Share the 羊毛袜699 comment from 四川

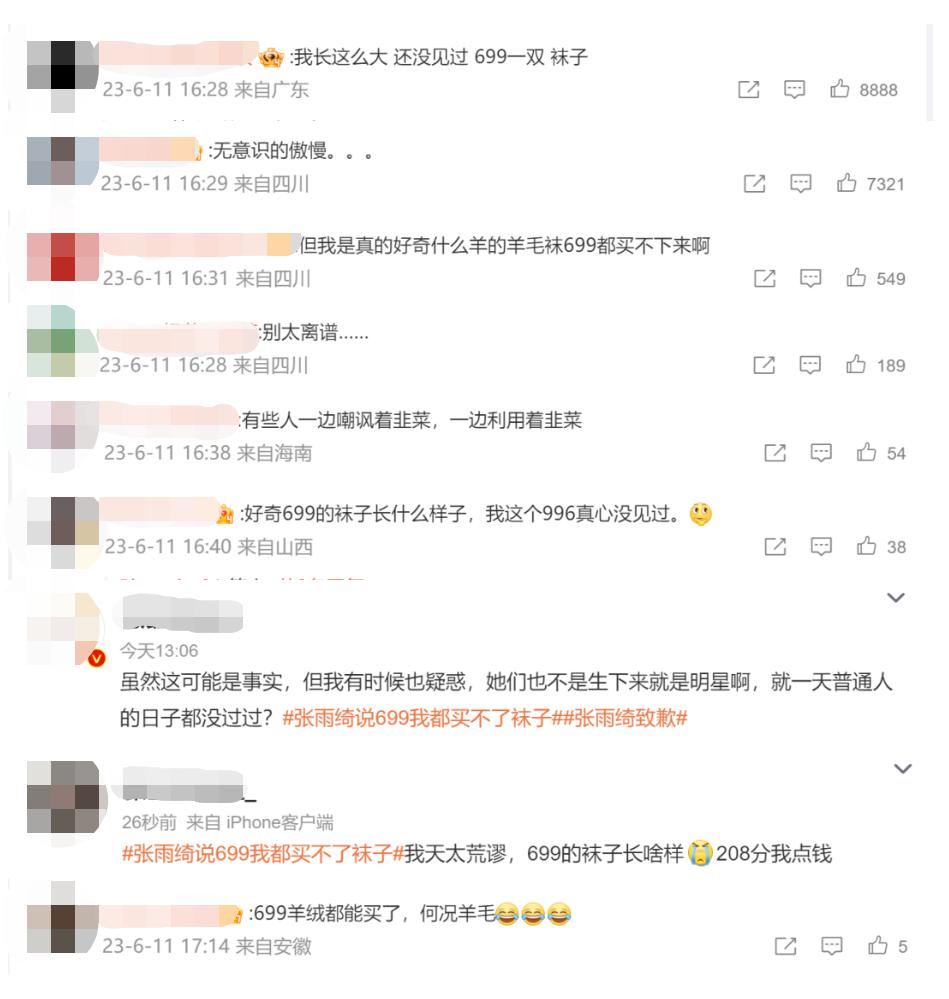pos(764,278)
